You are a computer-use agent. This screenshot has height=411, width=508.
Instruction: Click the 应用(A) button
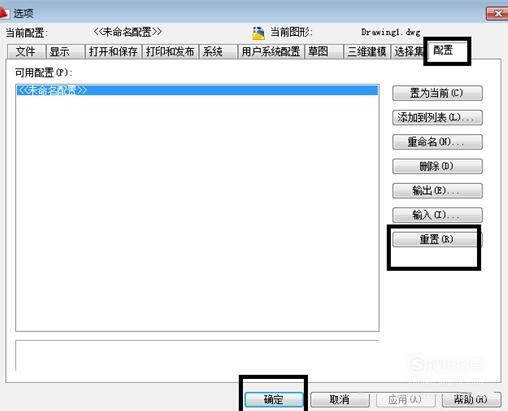(x=405, y=399)
